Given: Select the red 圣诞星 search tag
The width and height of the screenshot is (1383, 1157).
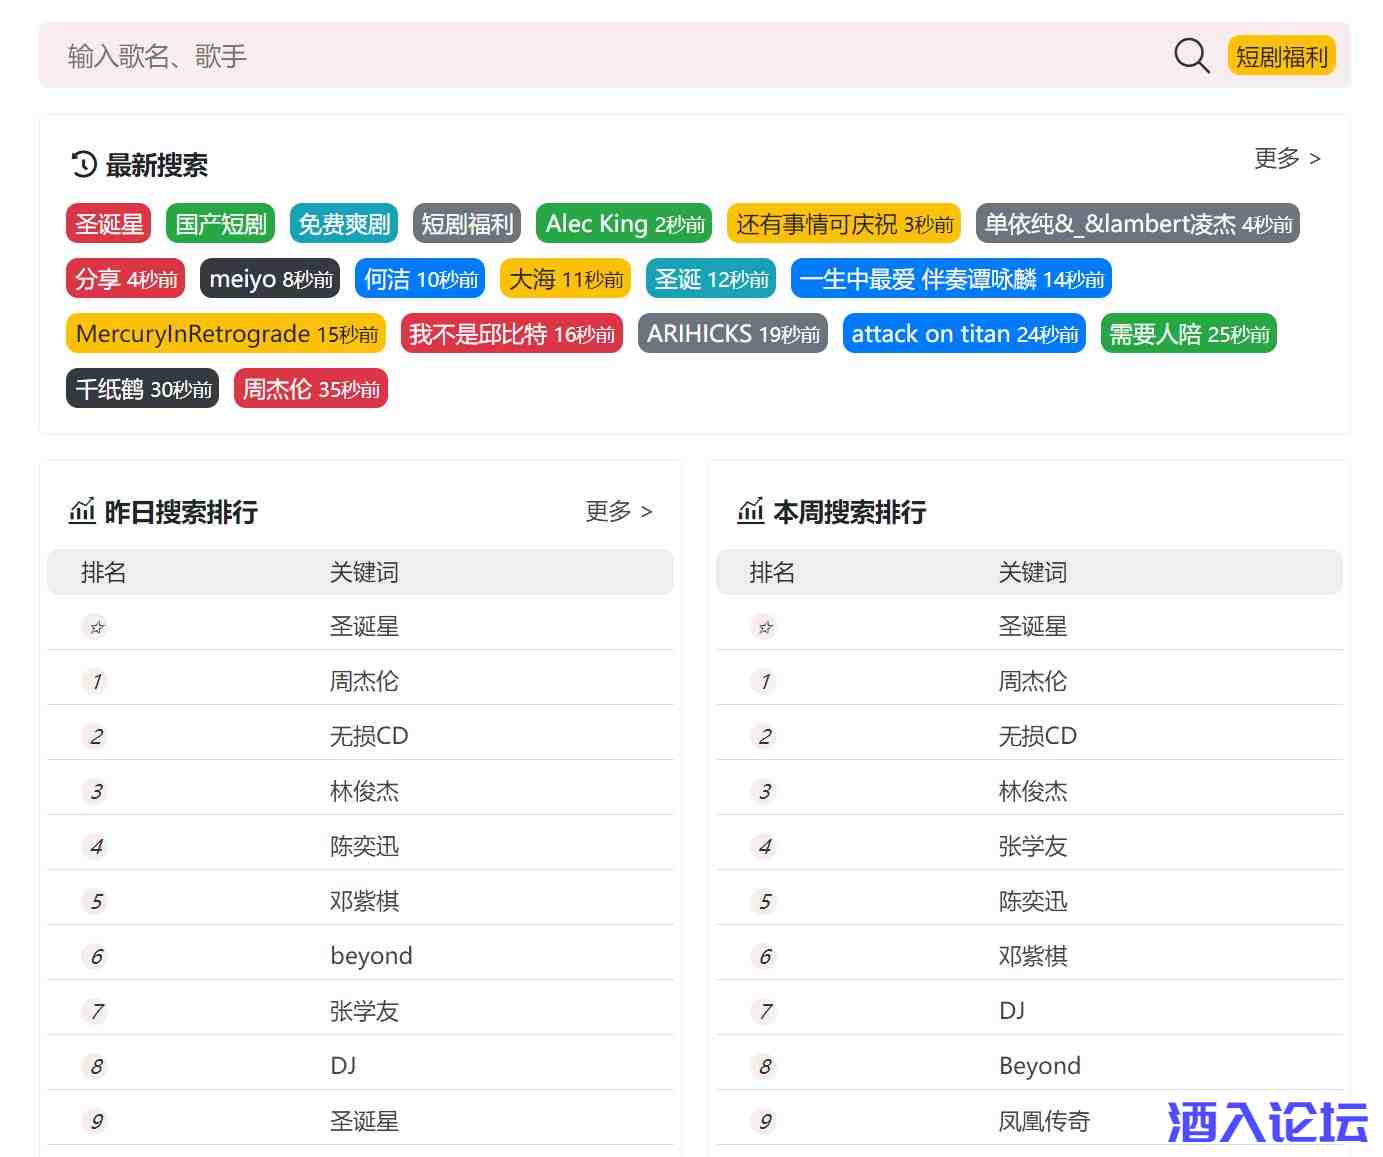Looking at the screenshot, I should click(x=109, y=224).
